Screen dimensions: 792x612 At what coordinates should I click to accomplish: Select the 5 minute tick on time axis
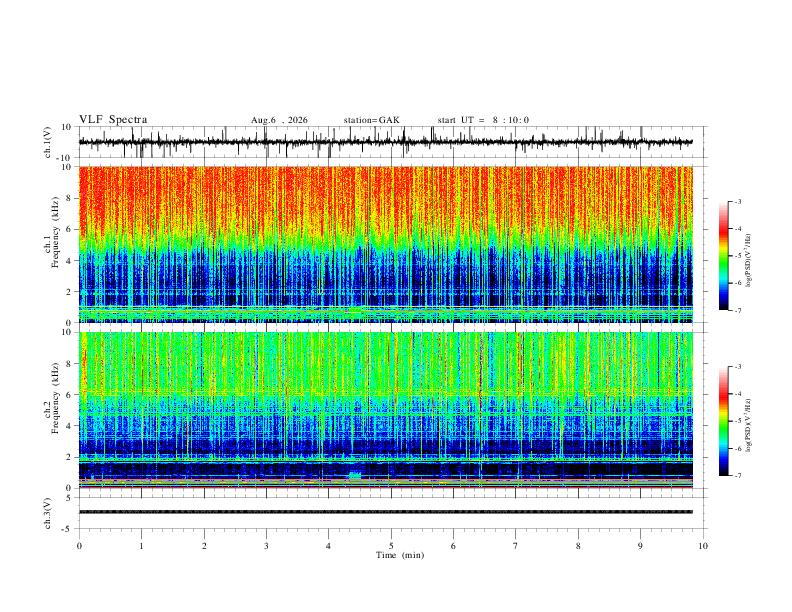click(391, 546)
